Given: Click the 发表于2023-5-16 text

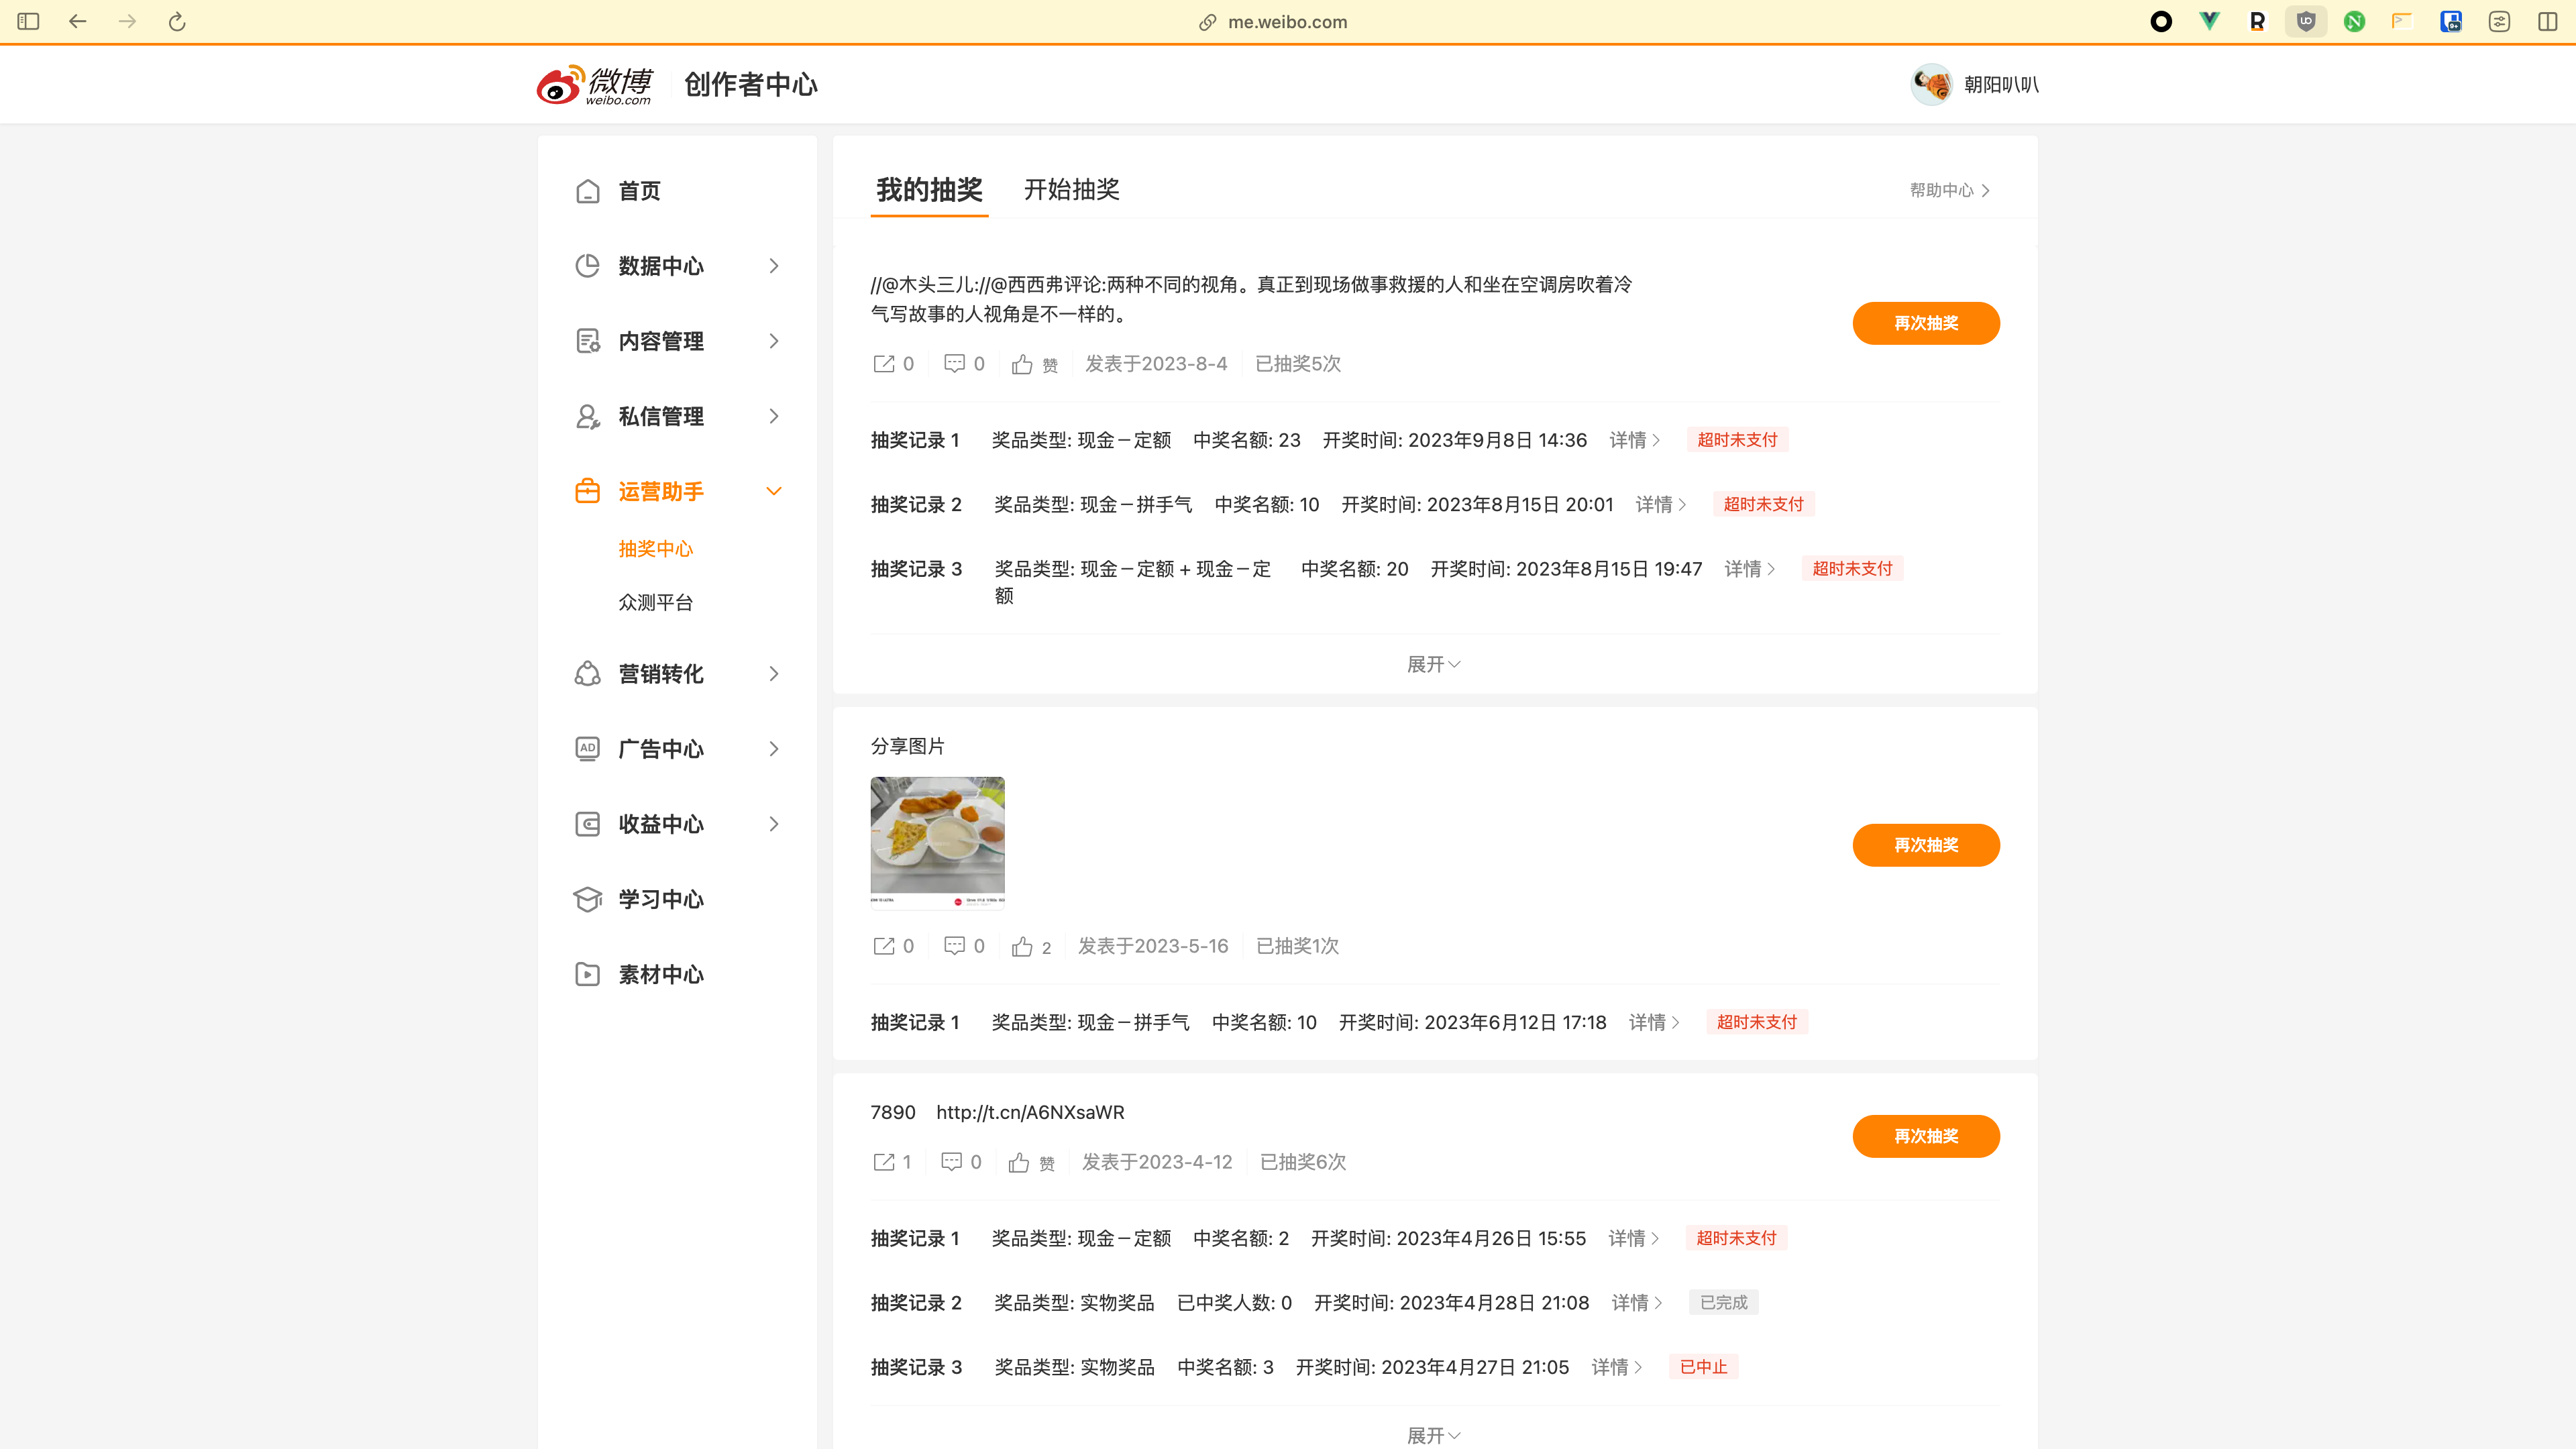Looking at the screenshot, I should [x=1152, y=946].
